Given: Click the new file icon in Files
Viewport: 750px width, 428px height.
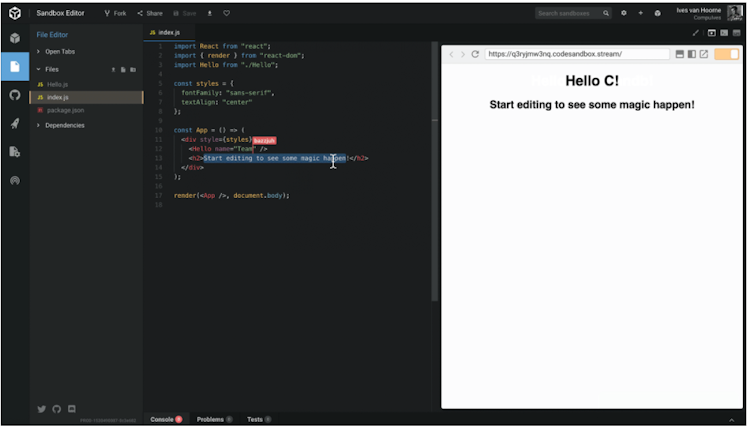Looking at the screenshot, I should [x=123, y=70].
